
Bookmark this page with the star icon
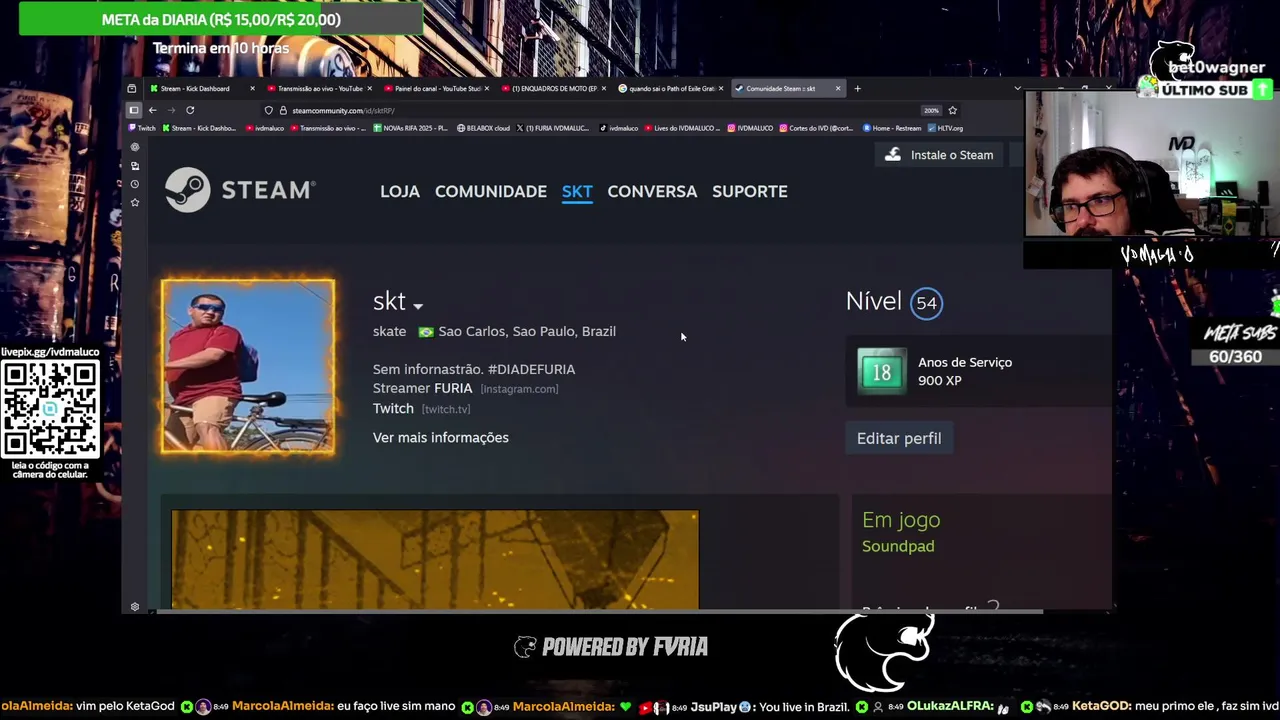click(x=953, y=110)
